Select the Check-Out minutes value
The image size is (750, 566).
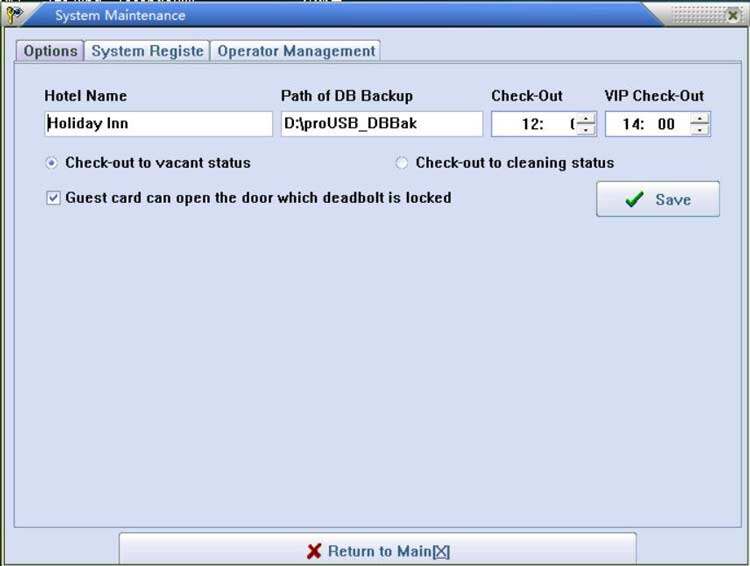tap(571, 125)
